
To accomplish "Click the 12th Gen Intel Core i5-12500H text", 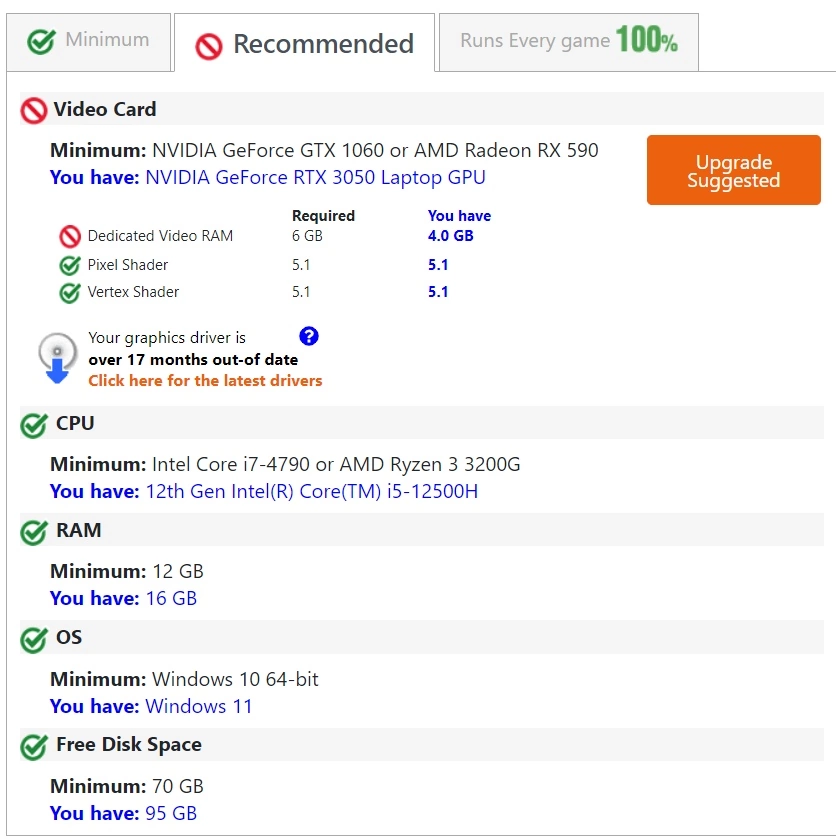I will [x=312, y=491].
